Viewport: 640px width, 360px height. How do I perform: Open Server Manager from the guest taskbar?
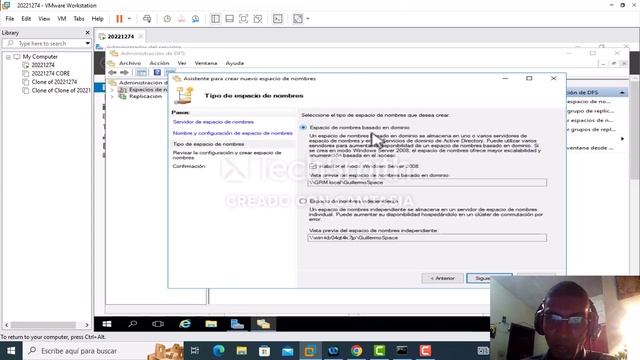pyautogui.click(x=237, y=324)
